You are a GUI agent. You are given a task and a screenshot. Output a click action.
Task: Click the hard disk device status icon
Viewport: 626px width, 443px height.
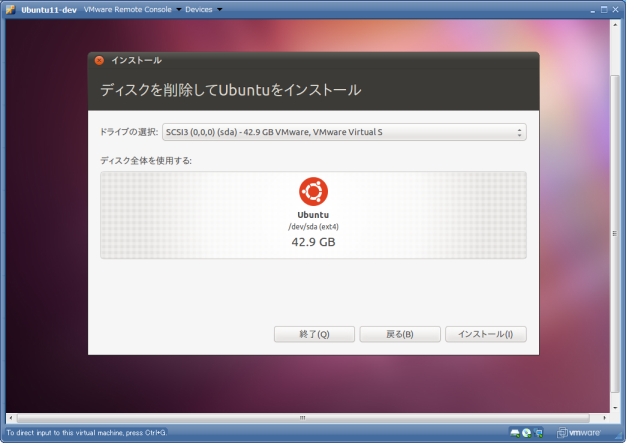(515, 433)
